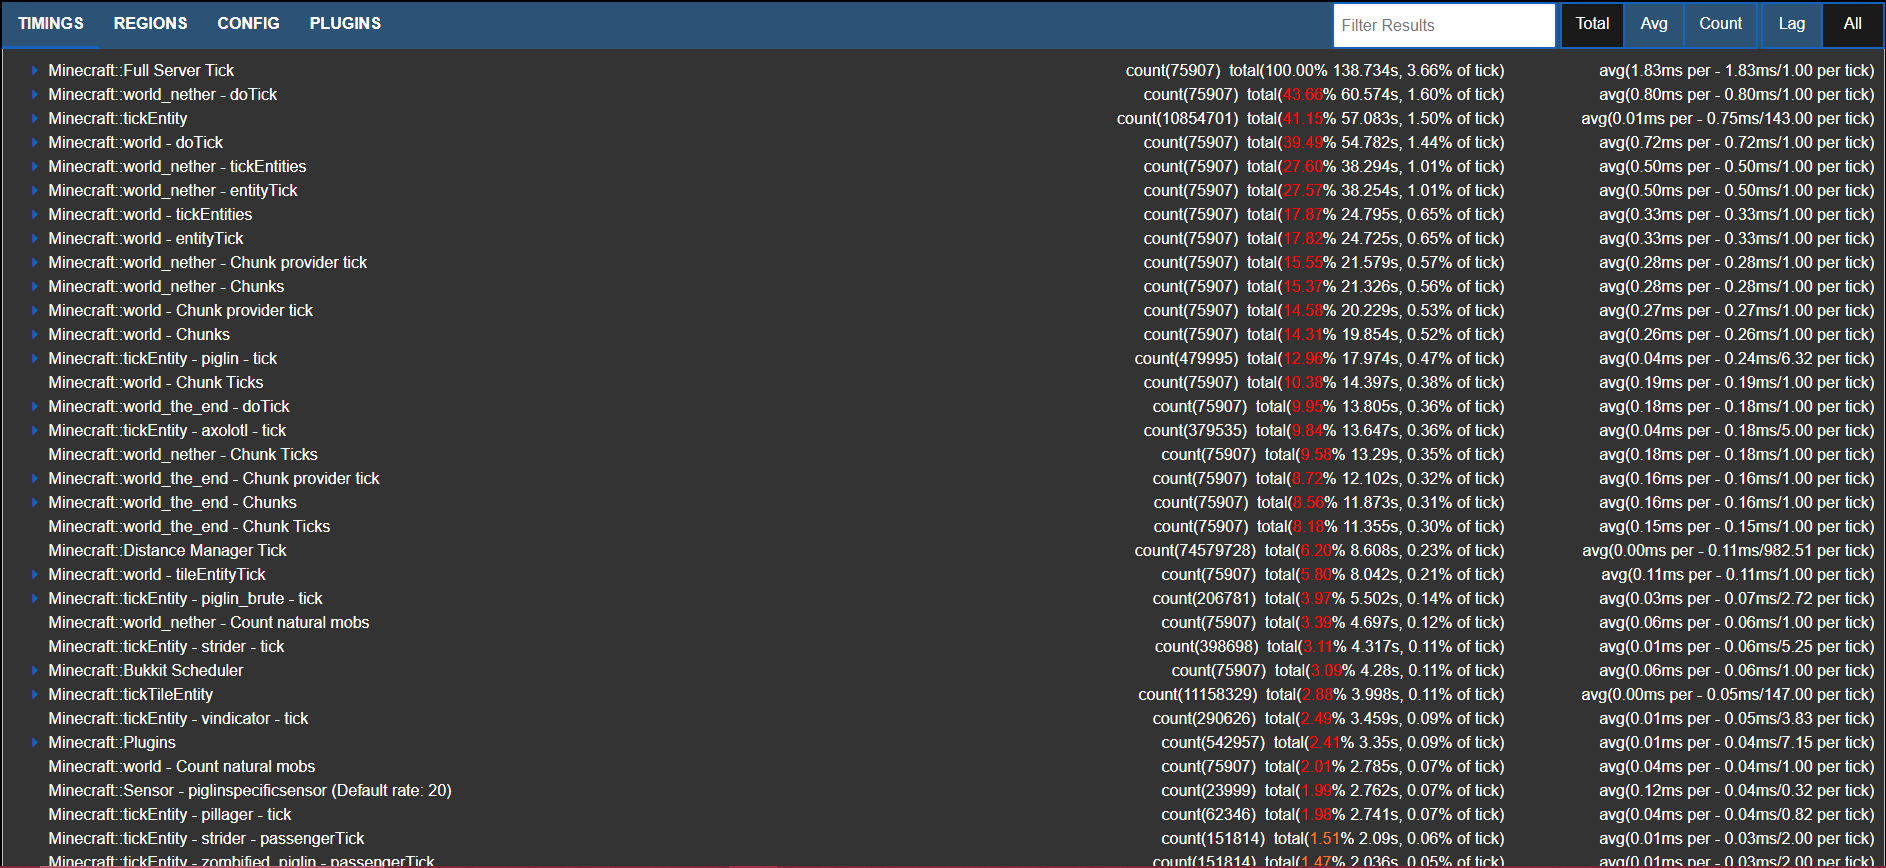Expand world_the_end - Chunks arrow
The width and height of the screenshot is (1886, 868).
(34, 503)
